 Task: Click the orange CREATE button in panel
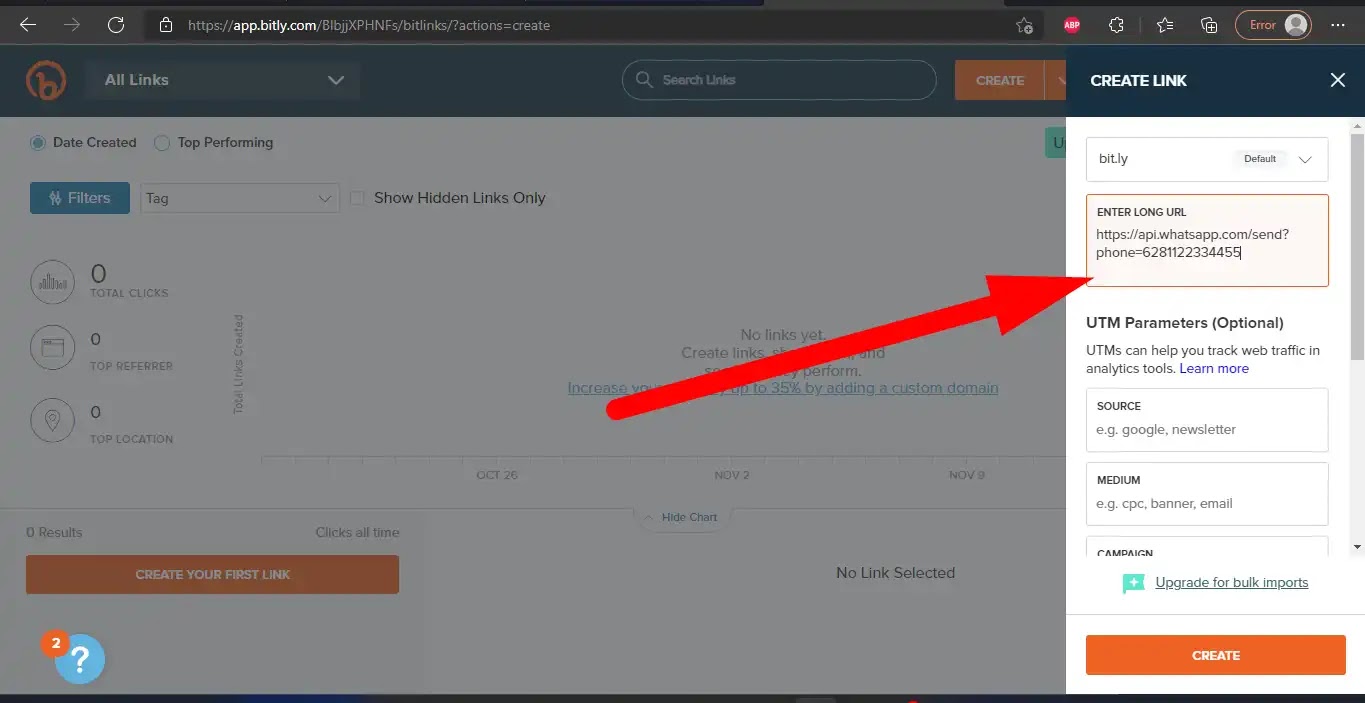point(1216,655)
